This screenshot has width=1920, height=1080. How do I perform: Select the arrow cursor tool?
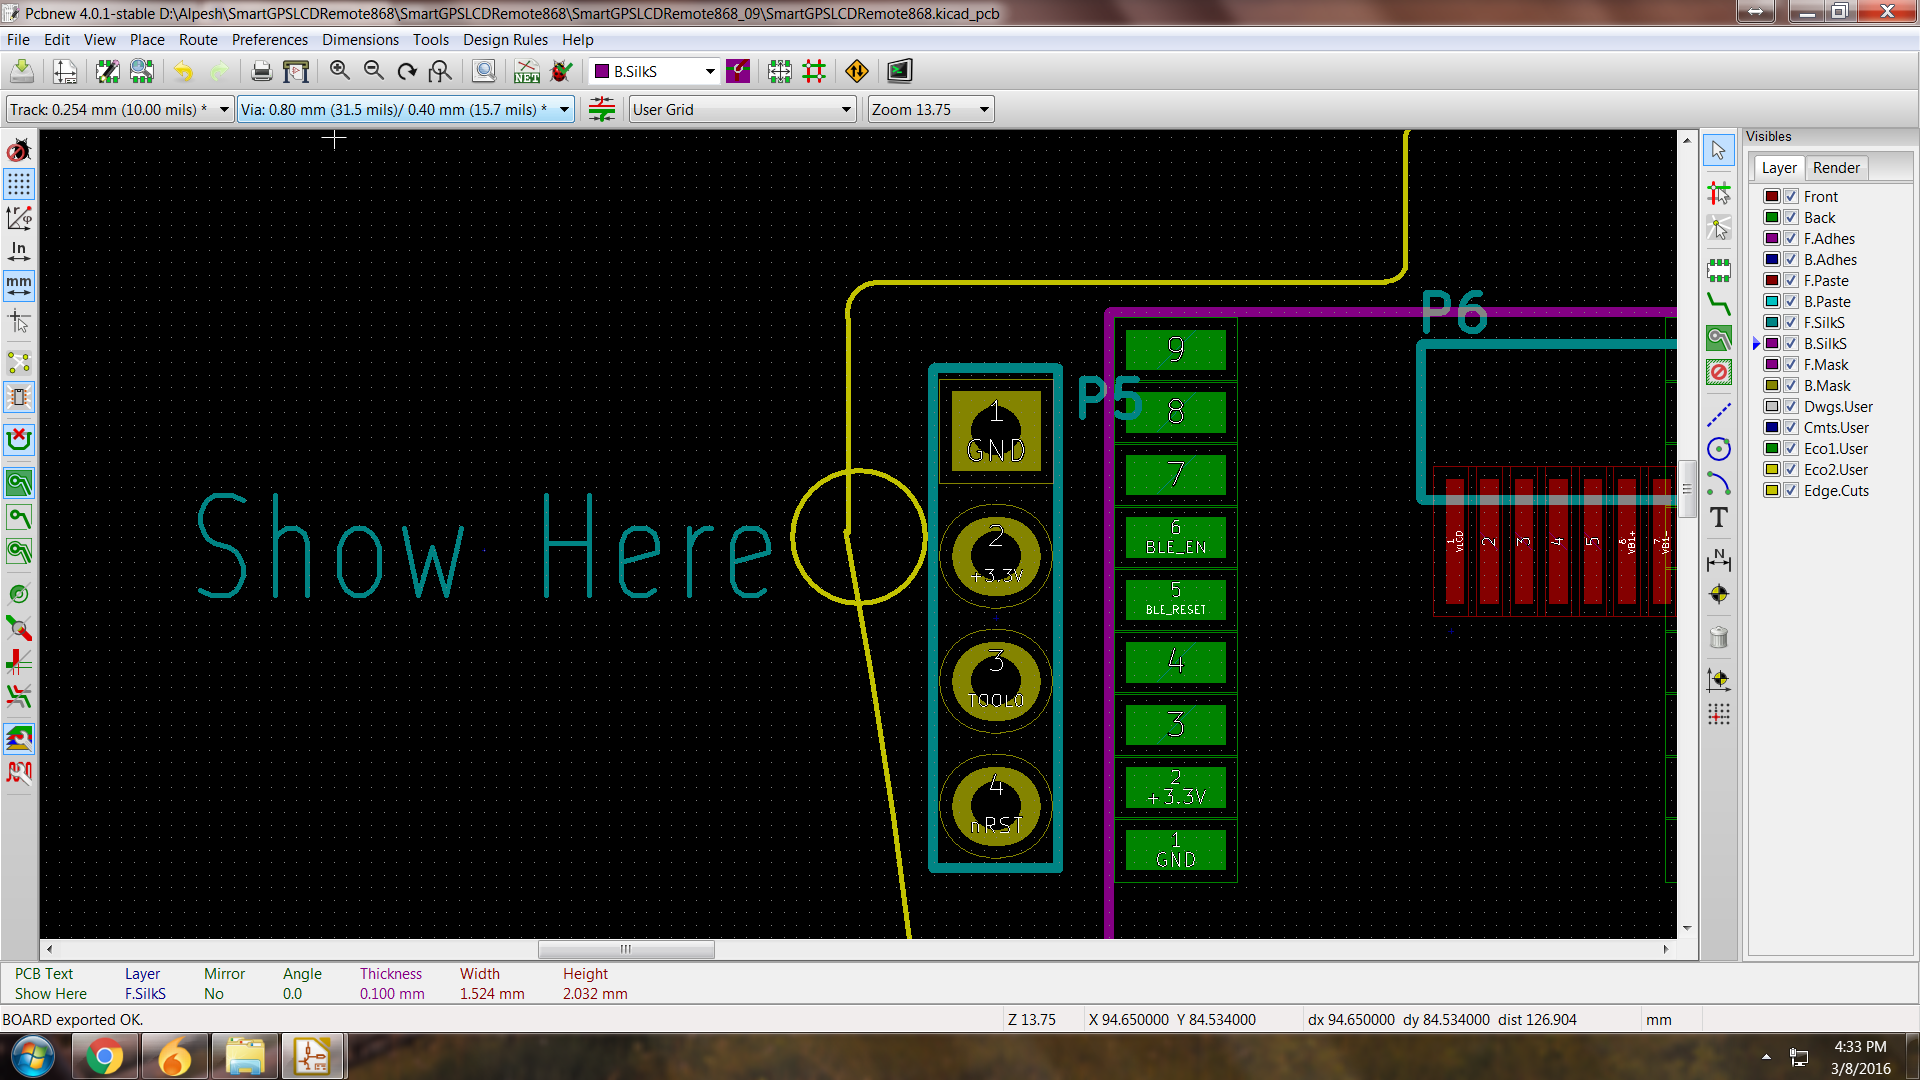coord(1719,151)
